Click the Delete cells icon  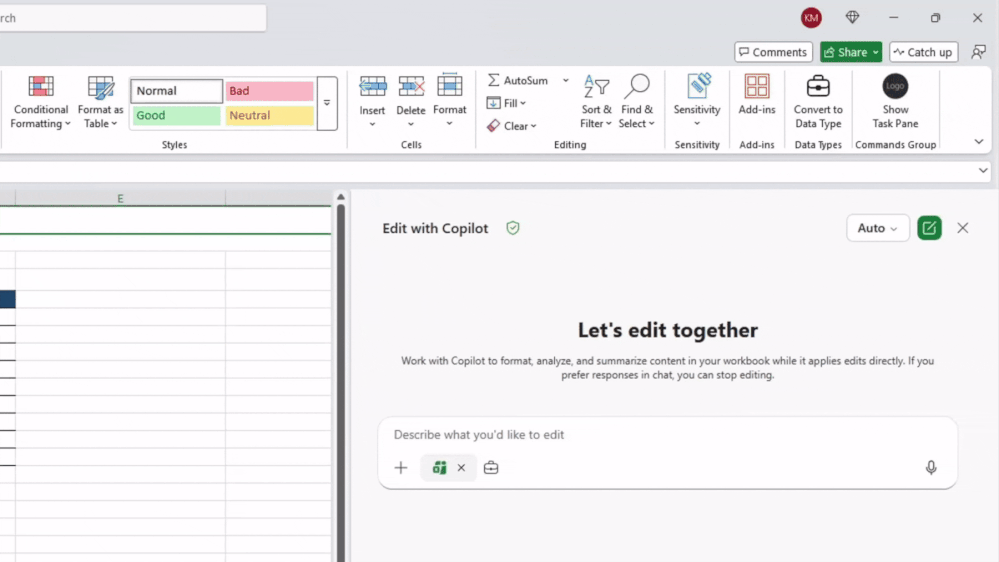coord(411,87)
